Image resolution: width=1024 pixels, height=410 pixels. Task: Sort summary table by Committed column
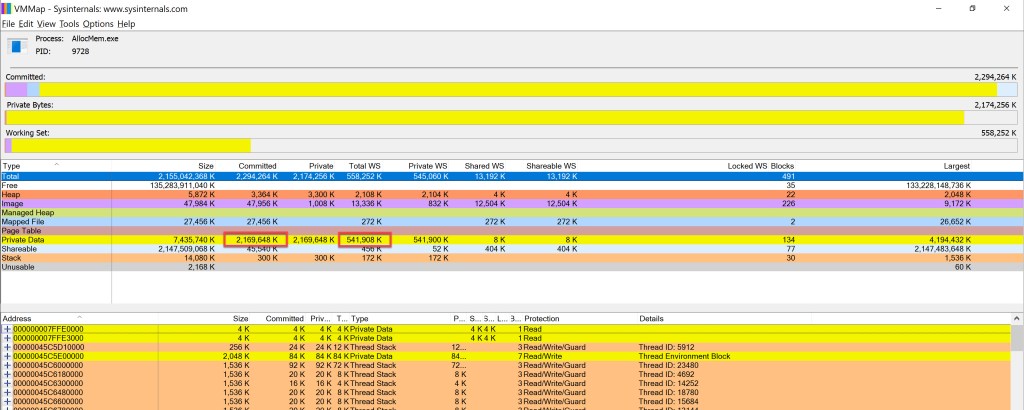tap(258, 166)
